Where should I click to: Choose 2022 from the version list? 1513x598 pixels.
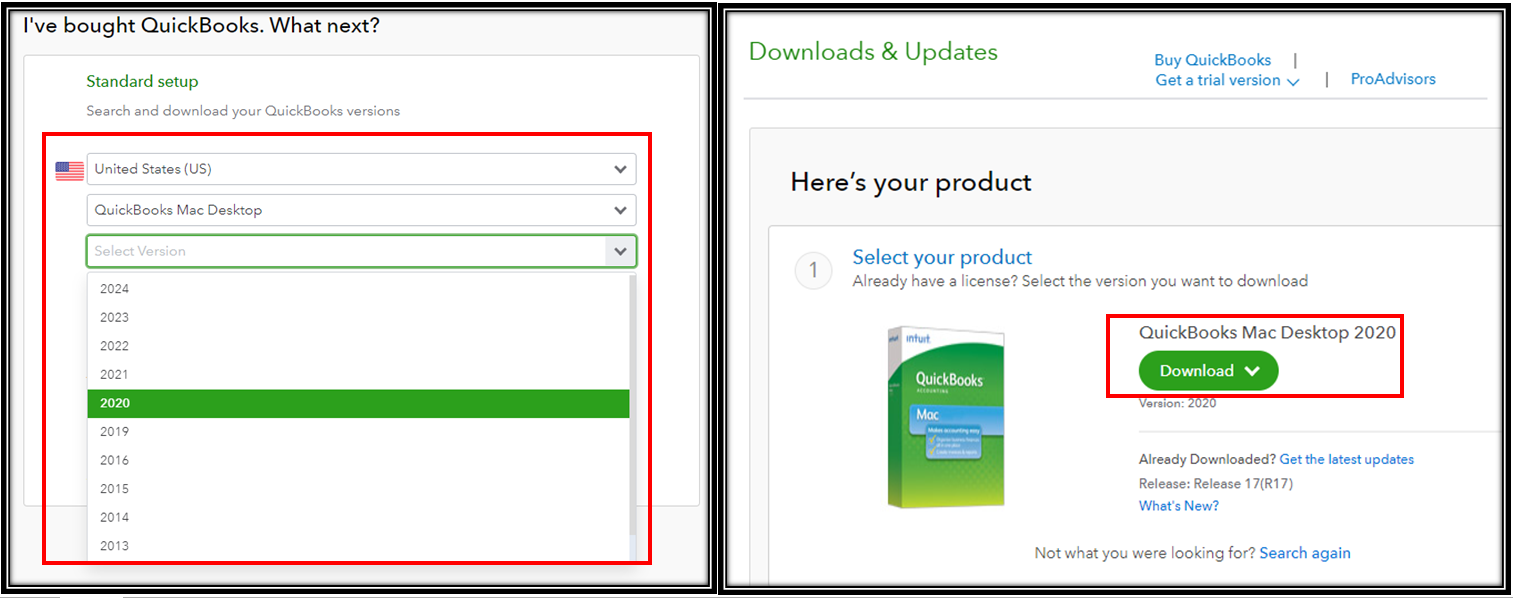[x=358, y=346]
